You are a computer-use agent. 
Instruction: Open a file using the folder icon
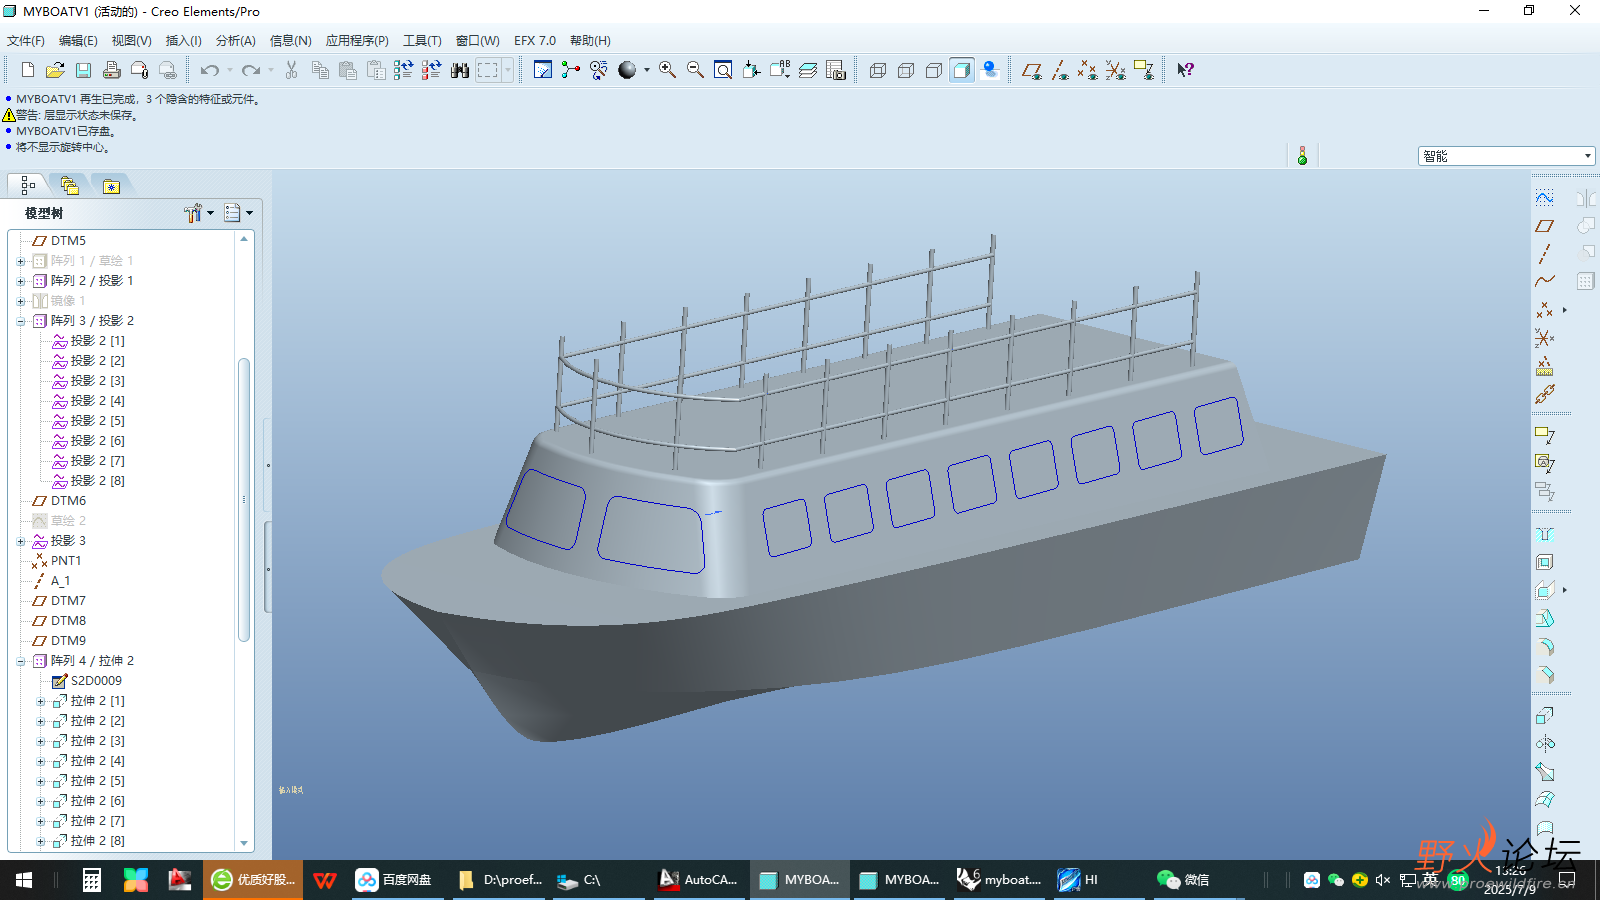click(x=56, y=70)
